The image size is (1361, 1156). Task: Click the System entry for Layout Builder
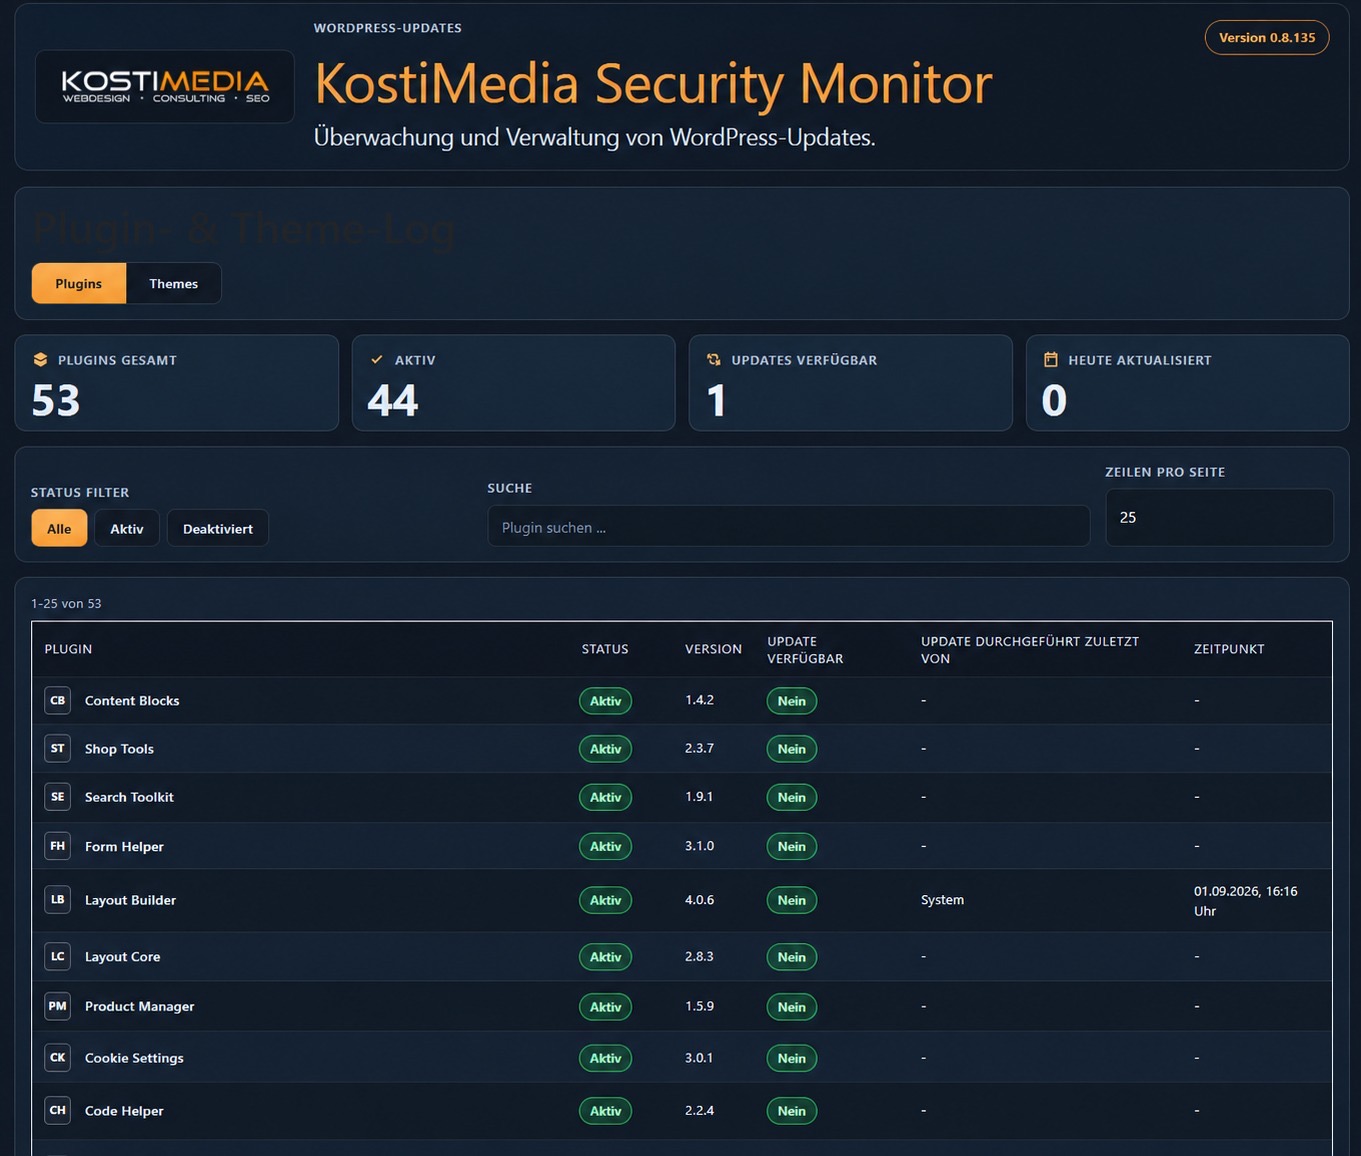(943, 900)
